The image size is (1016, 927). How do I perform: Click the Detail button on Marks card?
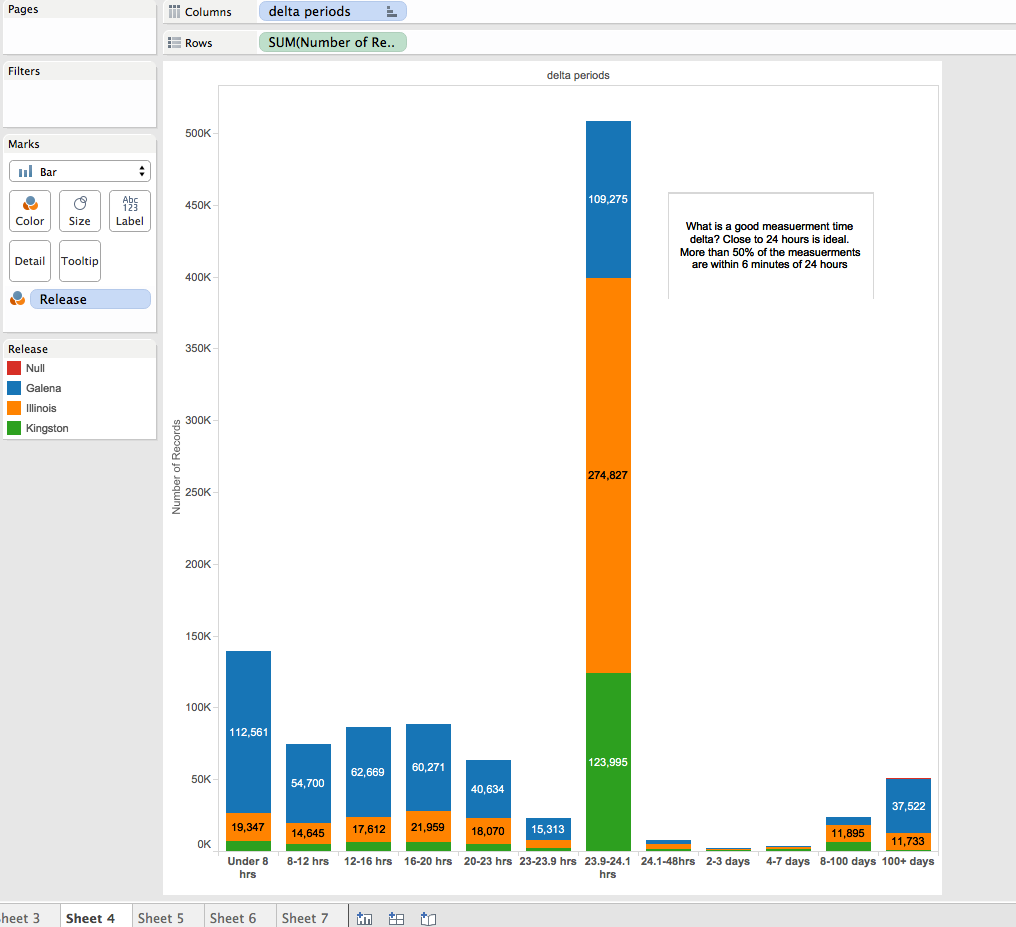(x=30, y=261)
